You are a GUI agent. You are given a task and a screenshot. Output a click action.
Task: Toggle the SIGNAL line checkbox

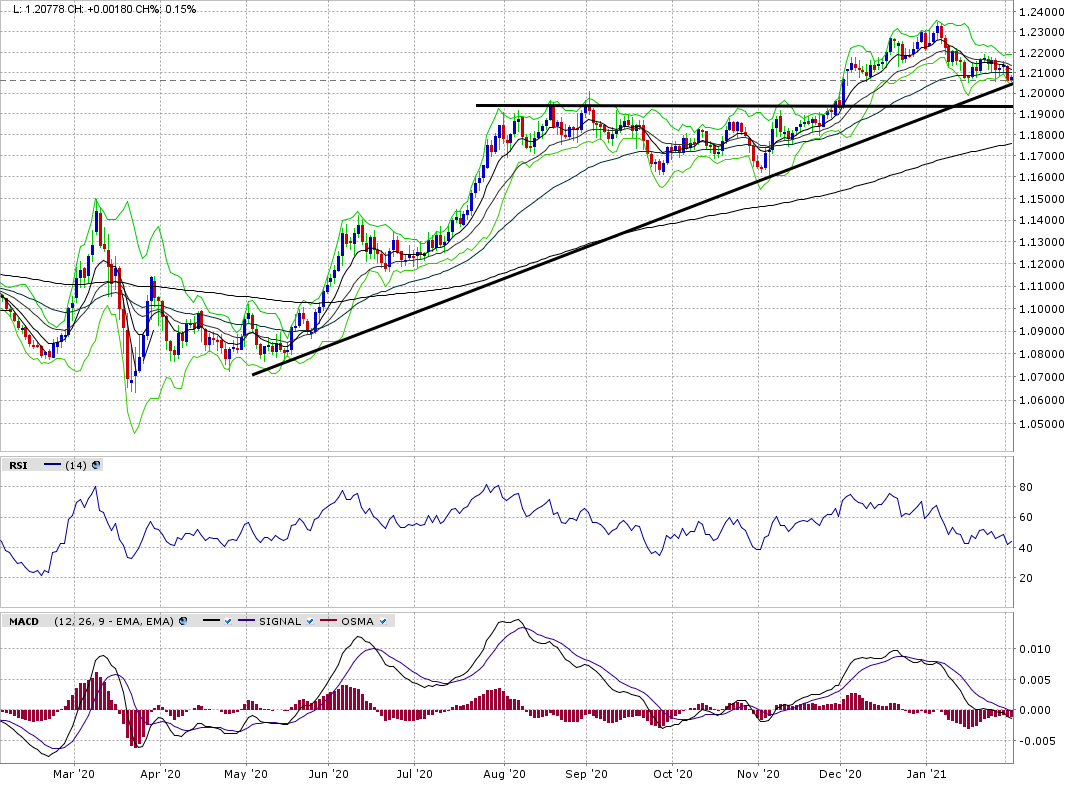coord(310,621)
